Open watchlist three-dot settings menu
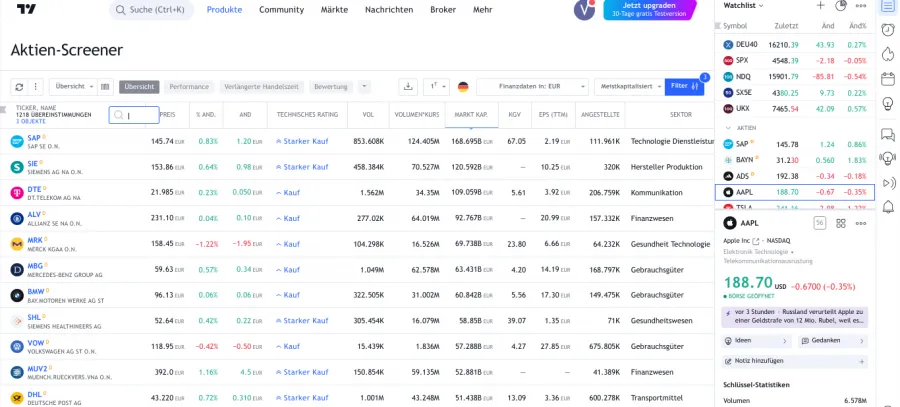Viewport: 900px width, 407px height. (861, 6)
